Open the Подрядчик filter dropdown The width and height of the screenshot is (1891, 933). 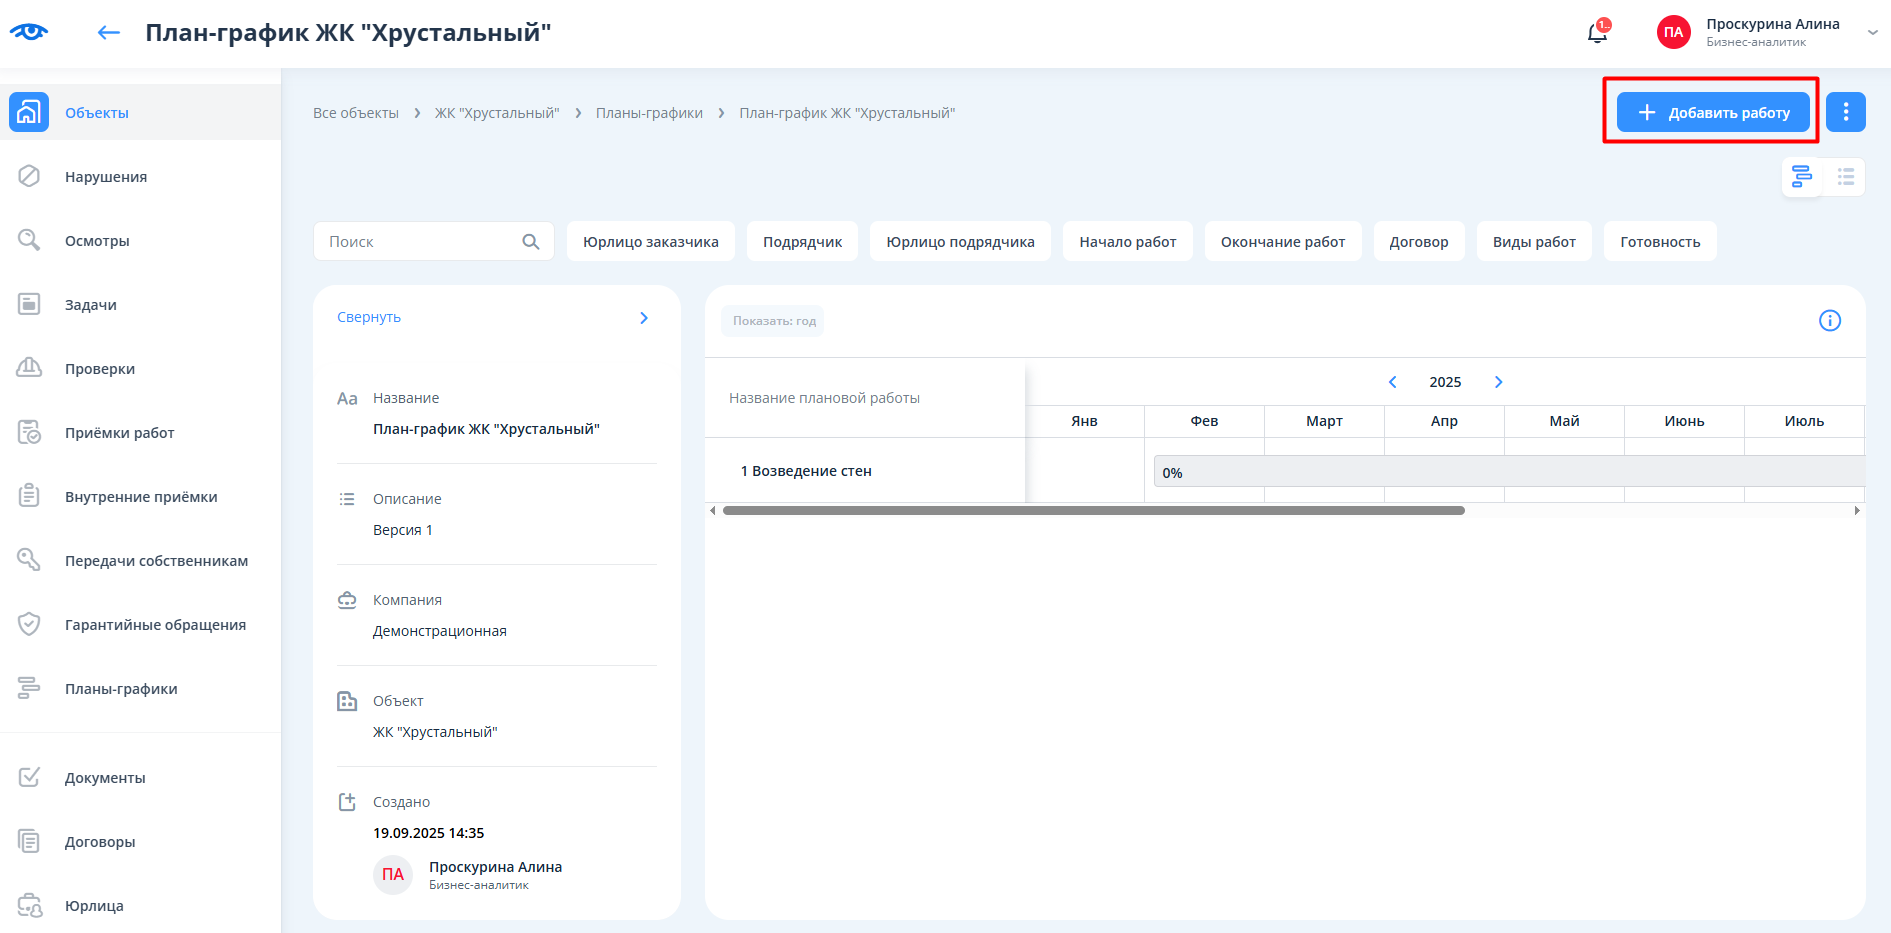tap(802, 242)
